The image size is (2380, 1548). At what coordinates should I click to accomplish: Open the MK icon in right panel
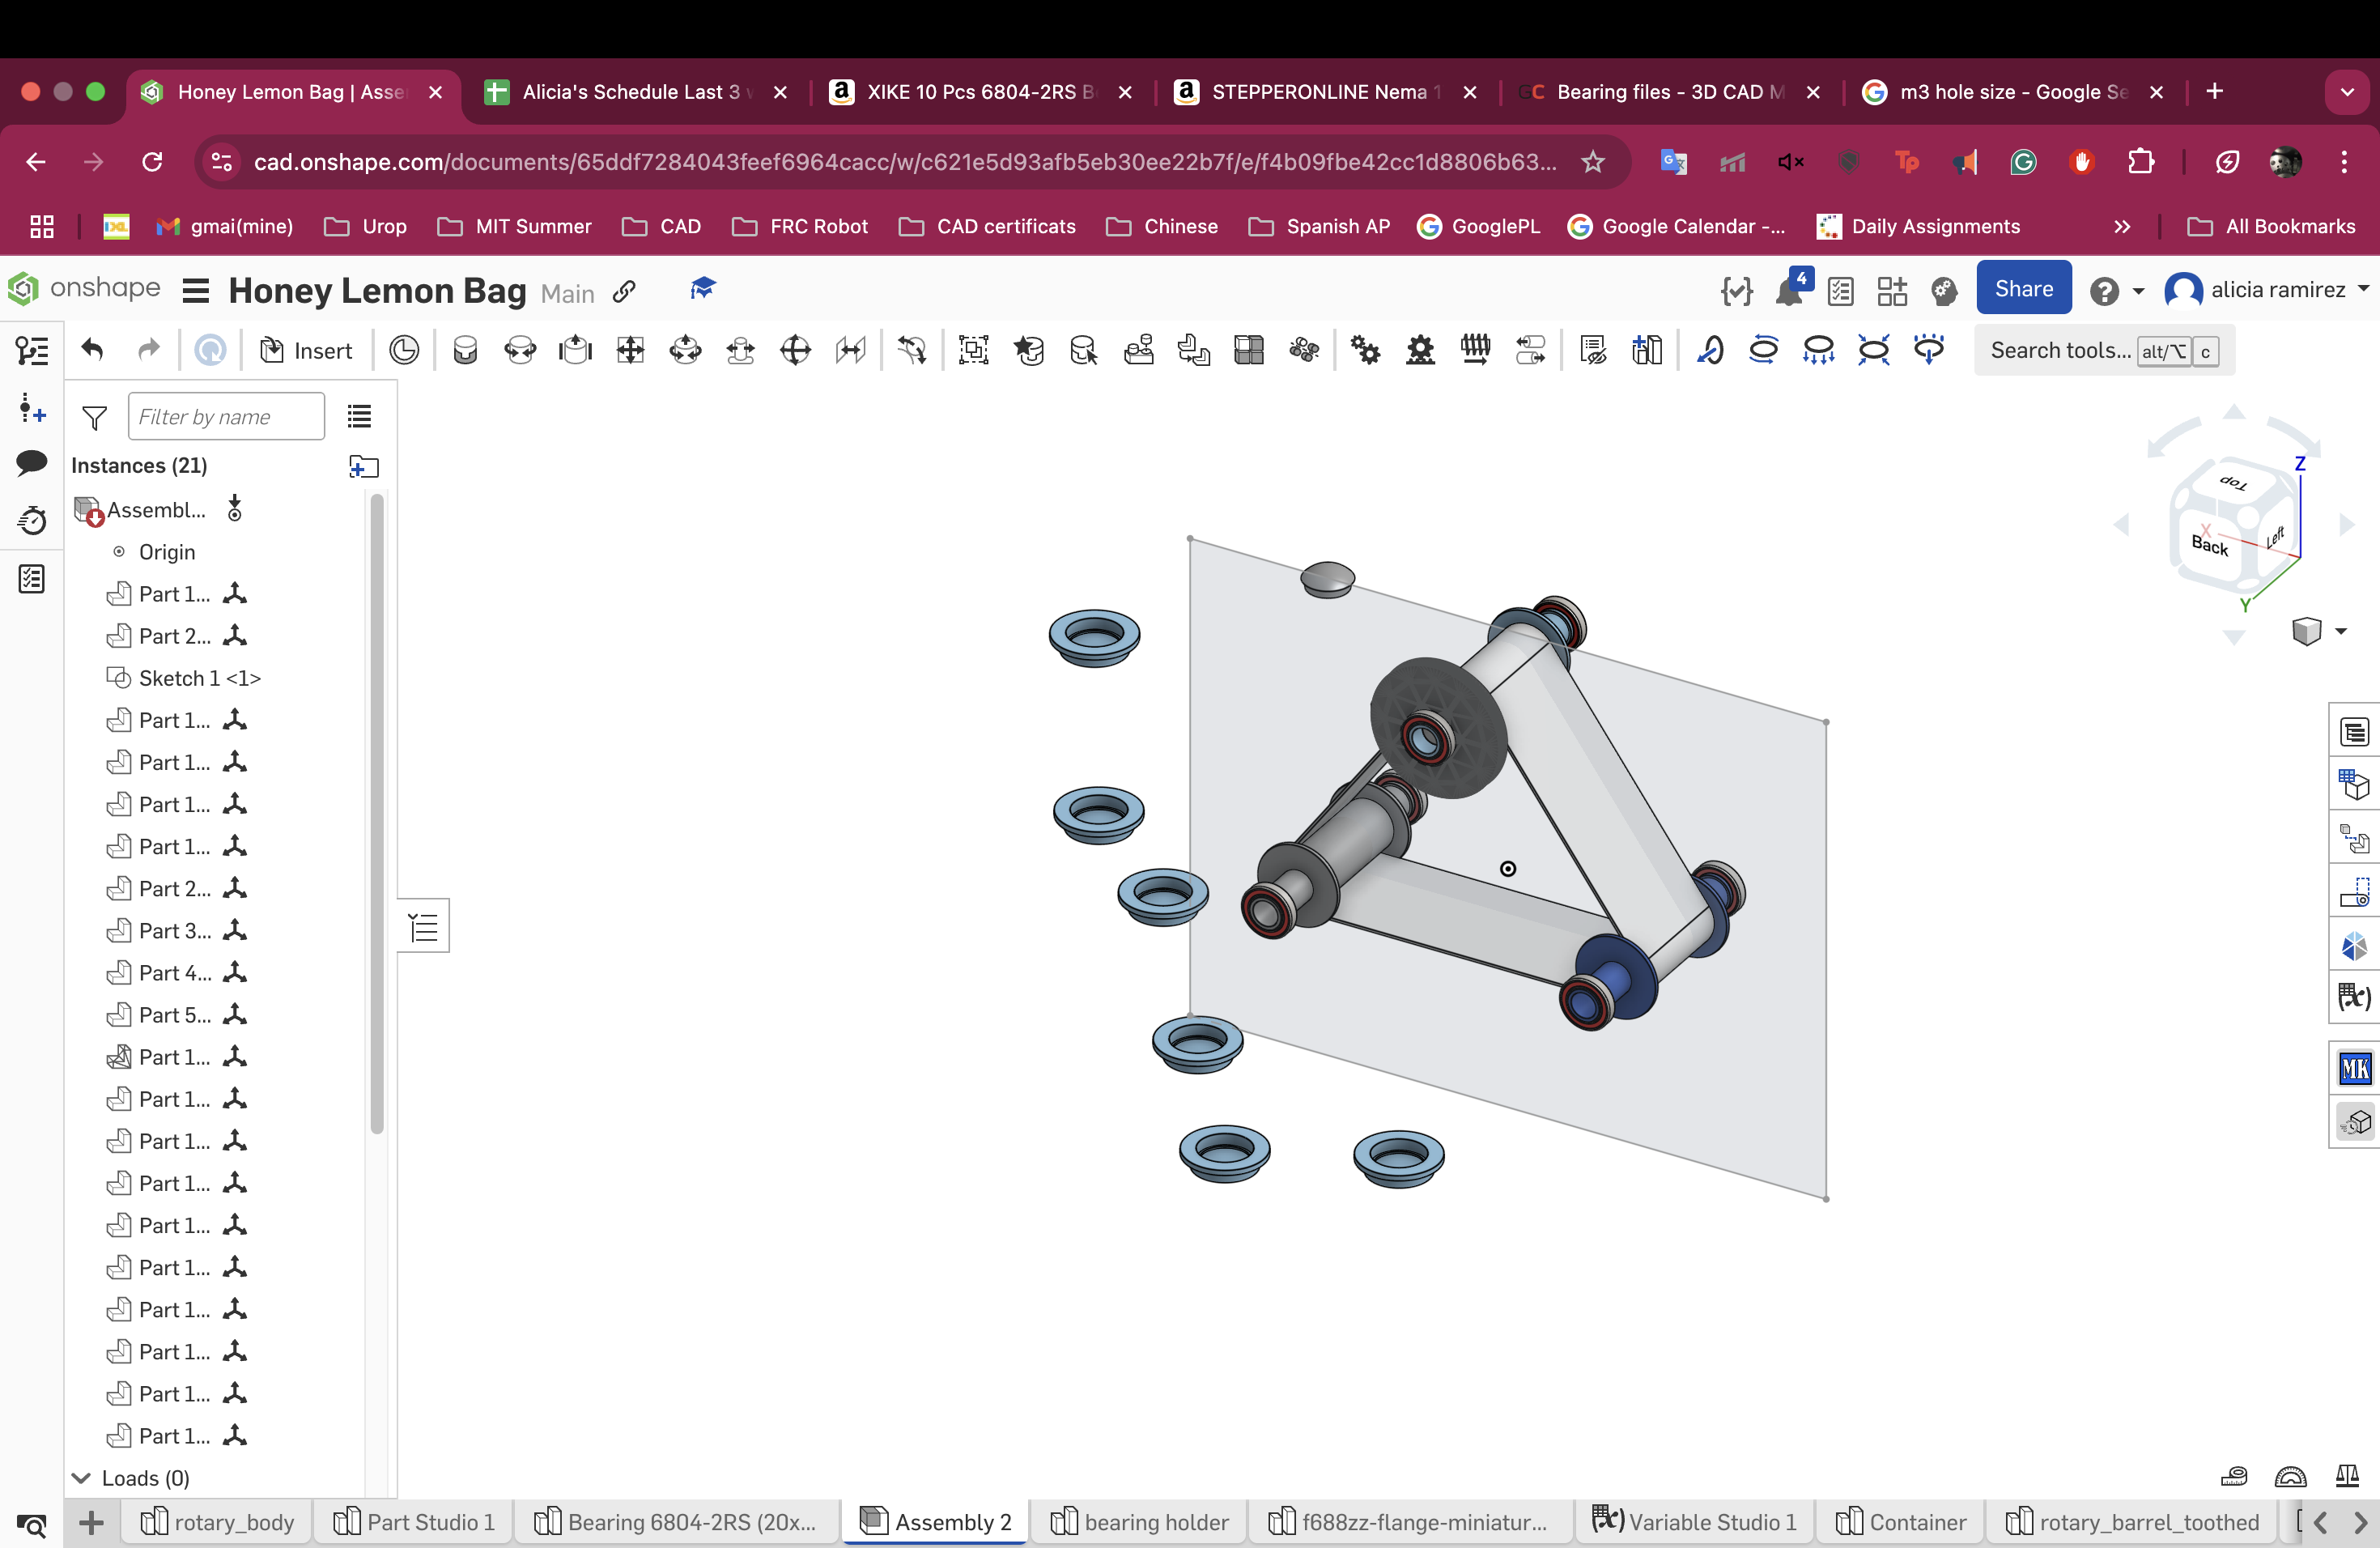pyautogui.click(x=2354, y=1068)
